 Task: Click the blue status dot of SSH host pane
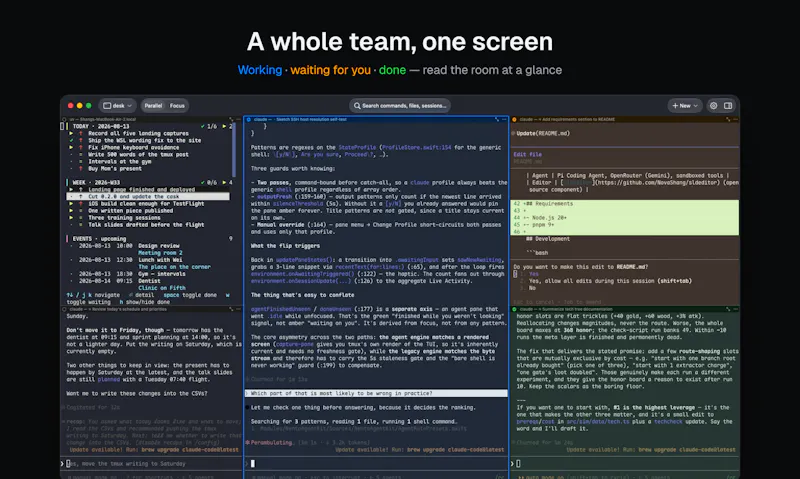coord(248,119)
